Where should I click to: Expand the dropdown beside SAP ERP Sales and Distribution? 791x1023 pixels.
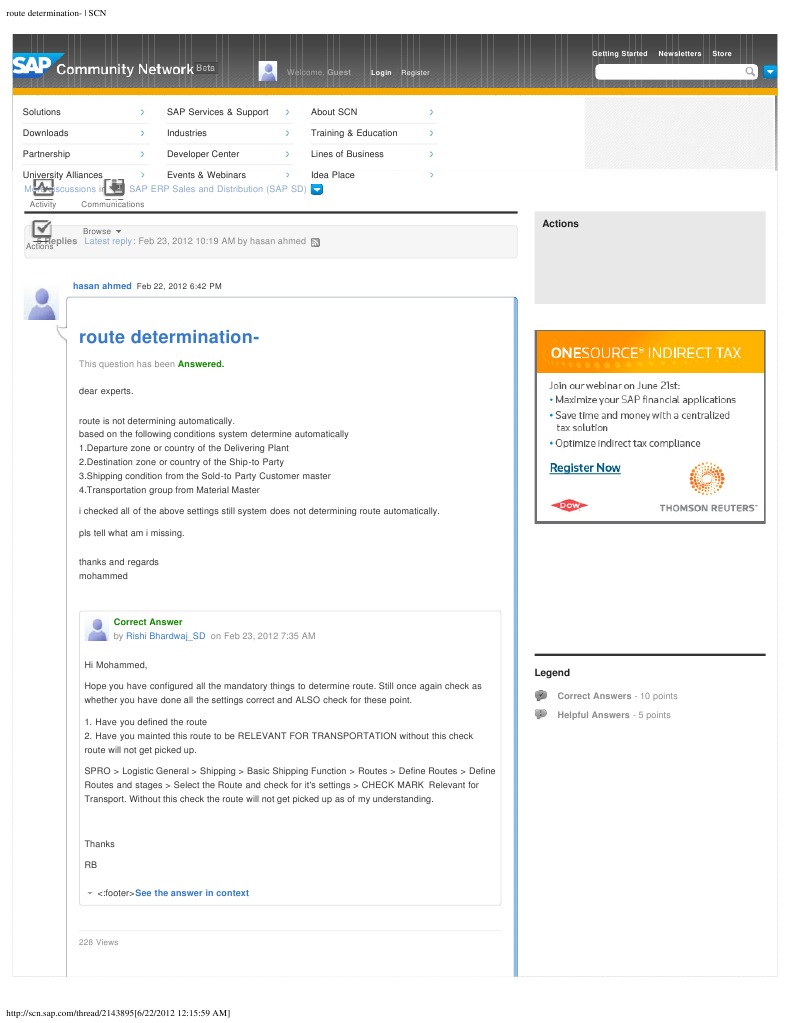pyautogui.click(x=317, y=189)
